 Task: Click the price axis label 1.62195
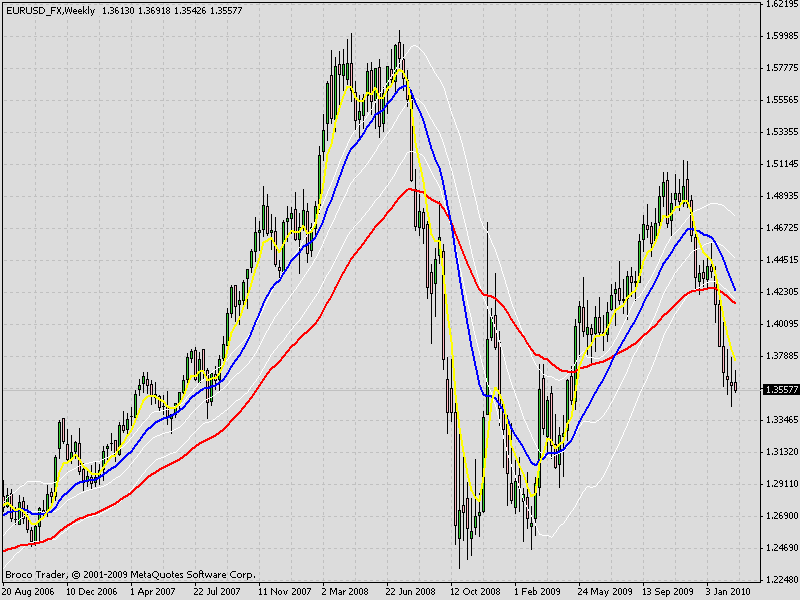point(782,4)
